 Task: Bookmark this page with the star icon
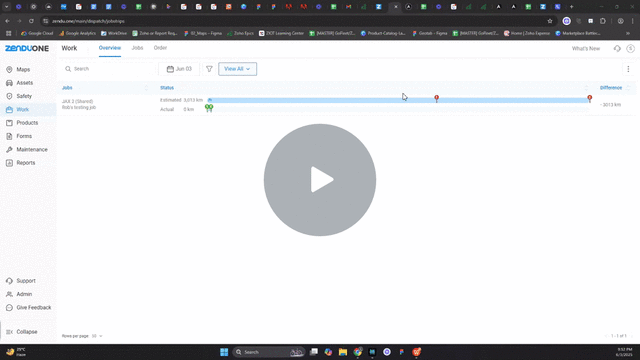point(550,21)
